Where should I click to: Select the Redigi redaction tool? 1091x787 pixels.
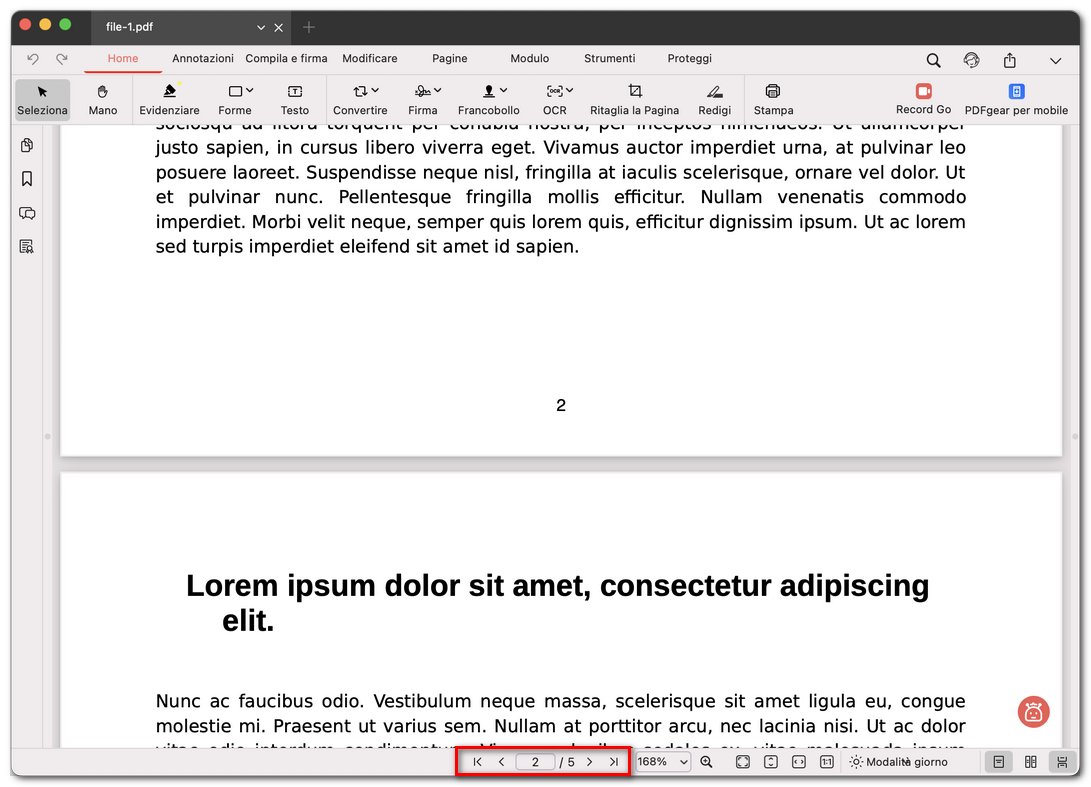(714, 99)
